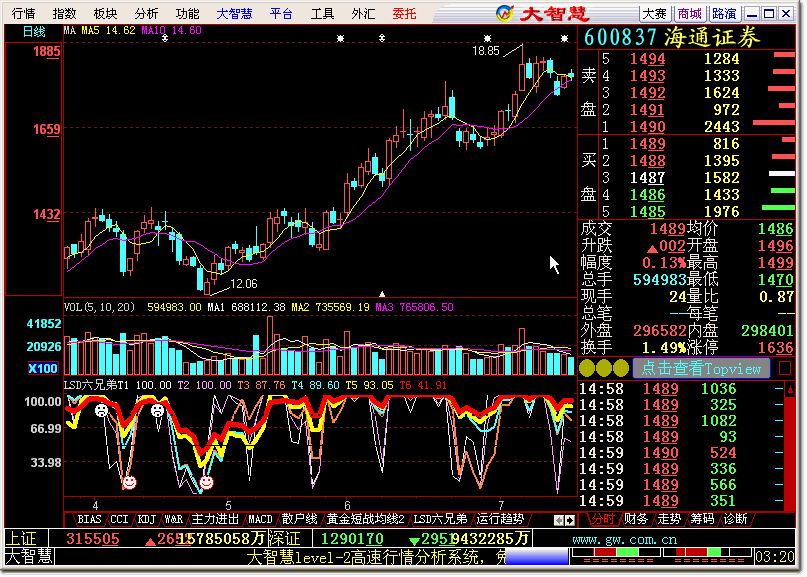The image size is (807, 577).
Task: Click the 涨停 value 1636
Action: pos(776,347)
